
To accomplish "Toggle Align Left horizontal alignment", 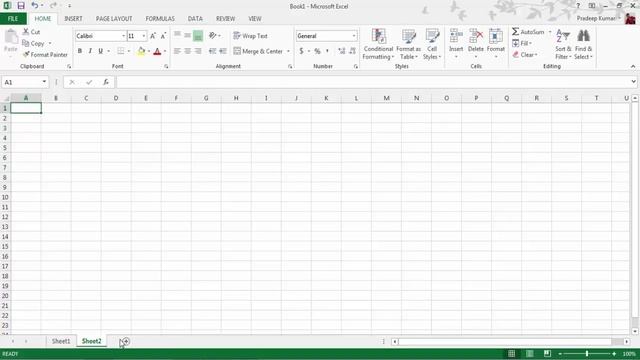I will (x=177, y=51).
